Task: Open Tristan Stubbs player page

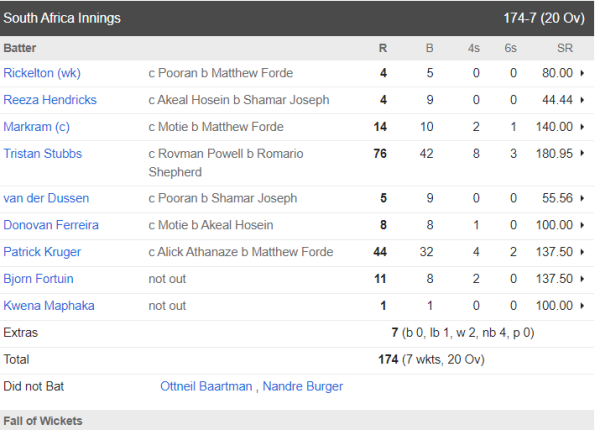Action: (x=43, y=154)
